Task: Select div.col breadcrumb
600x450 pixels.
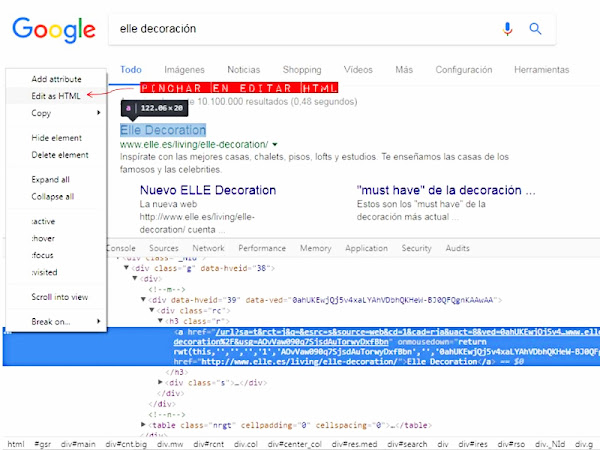Action: click(x=246, y=444)
